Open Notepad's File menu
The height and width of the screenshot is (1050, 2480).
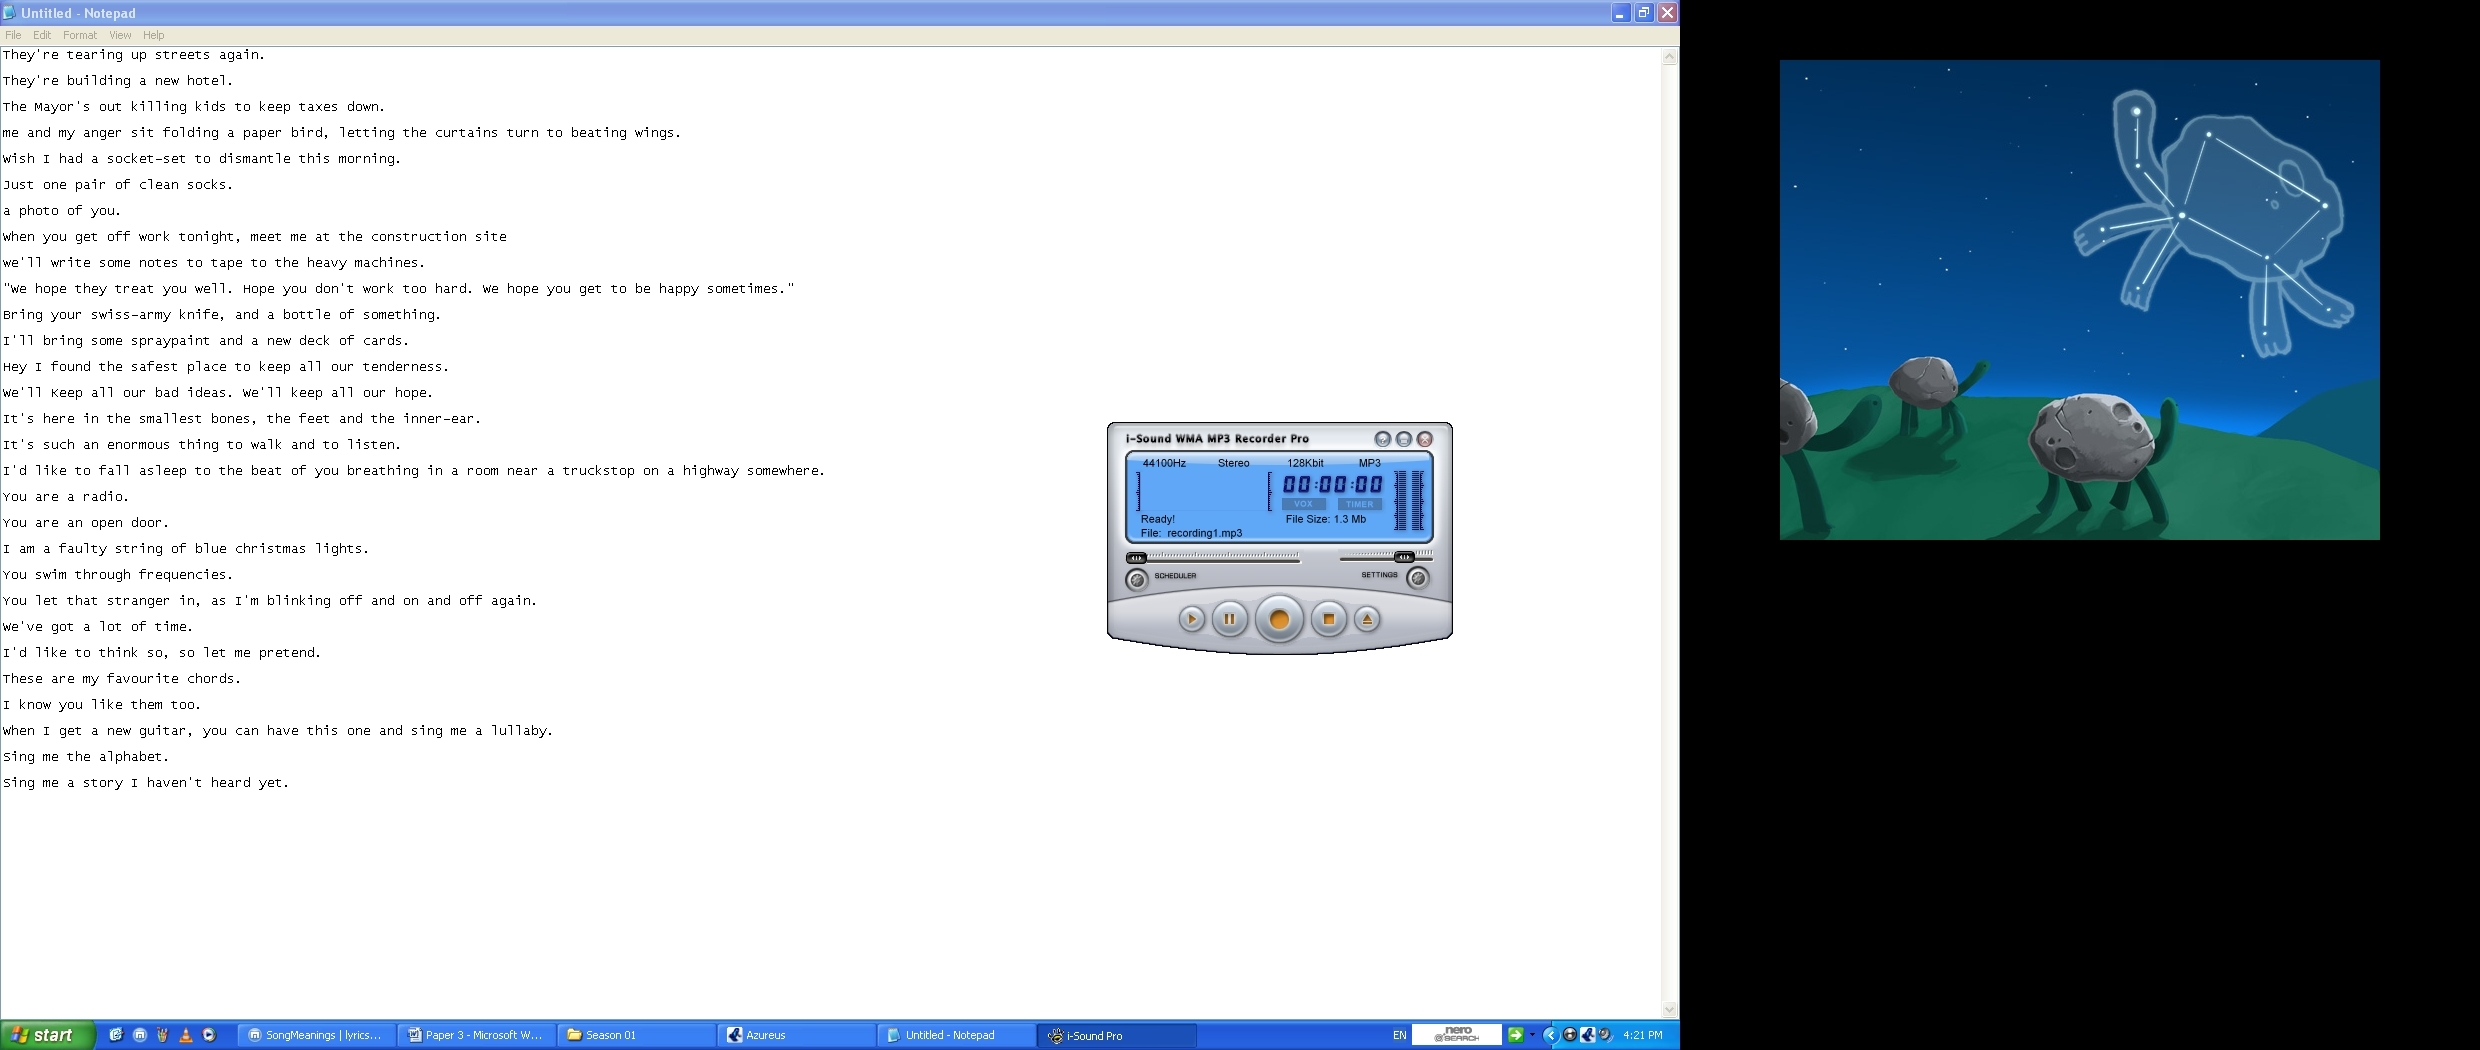pyautogui.click(x=13, y=35)
